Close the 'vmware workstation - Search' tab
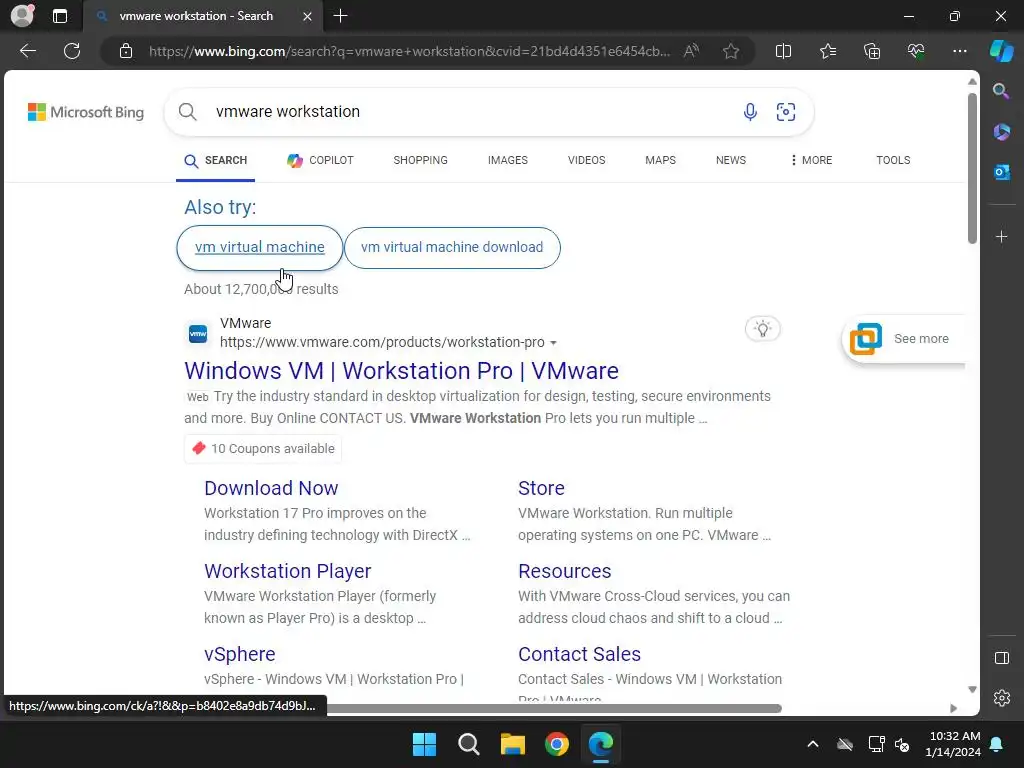The height and width of the screenshot is (768, 1024). pos(307,16)
